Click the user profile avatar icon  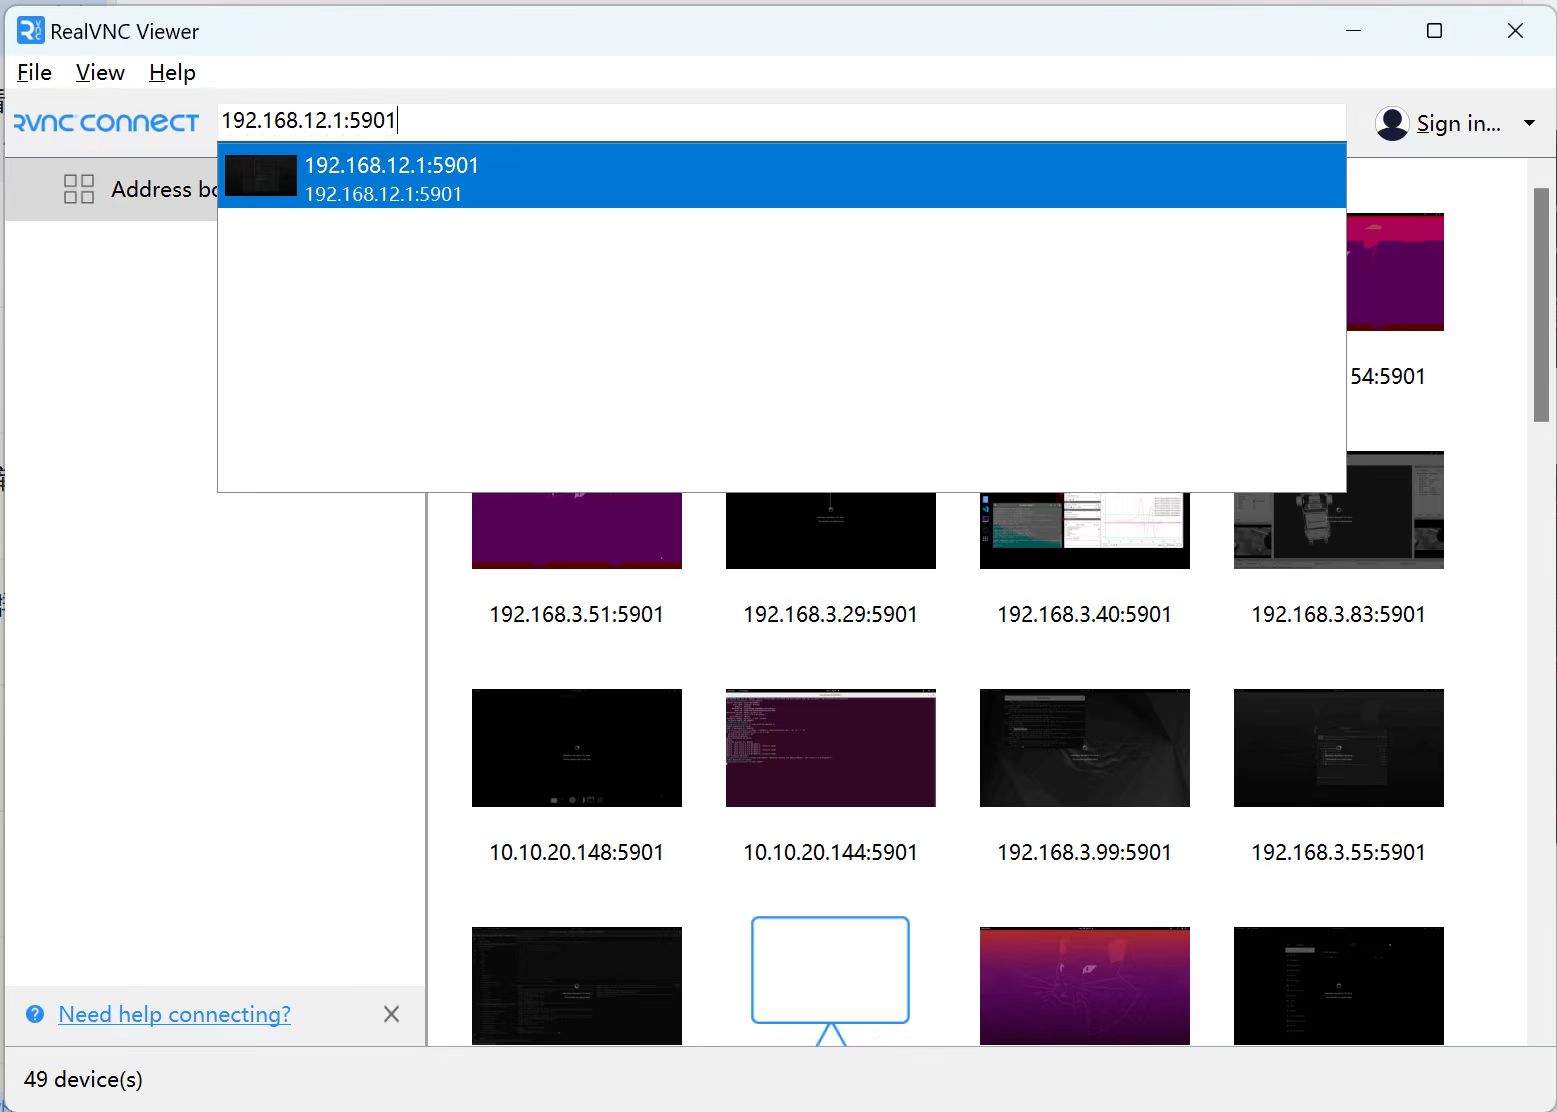coord(1391,123)
